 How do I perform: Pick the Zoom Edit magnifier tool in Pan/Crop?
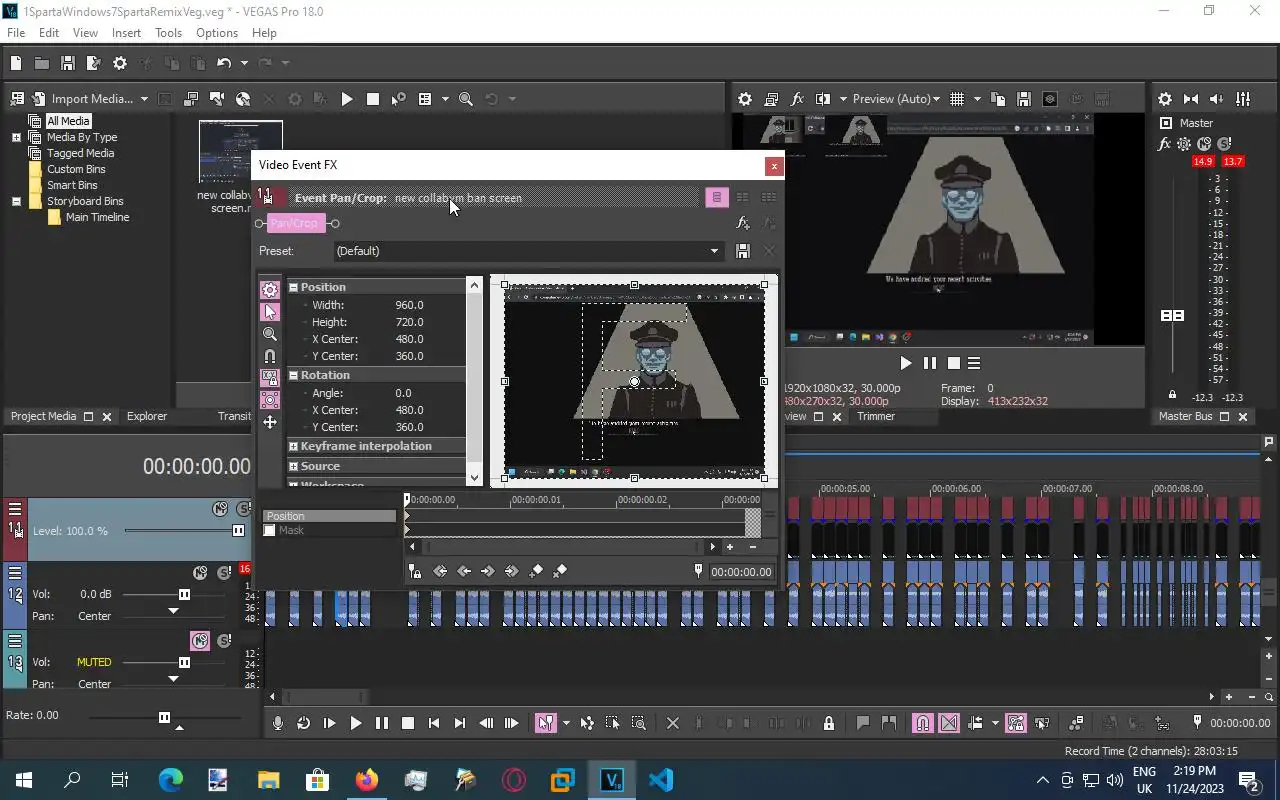[270, 334]
